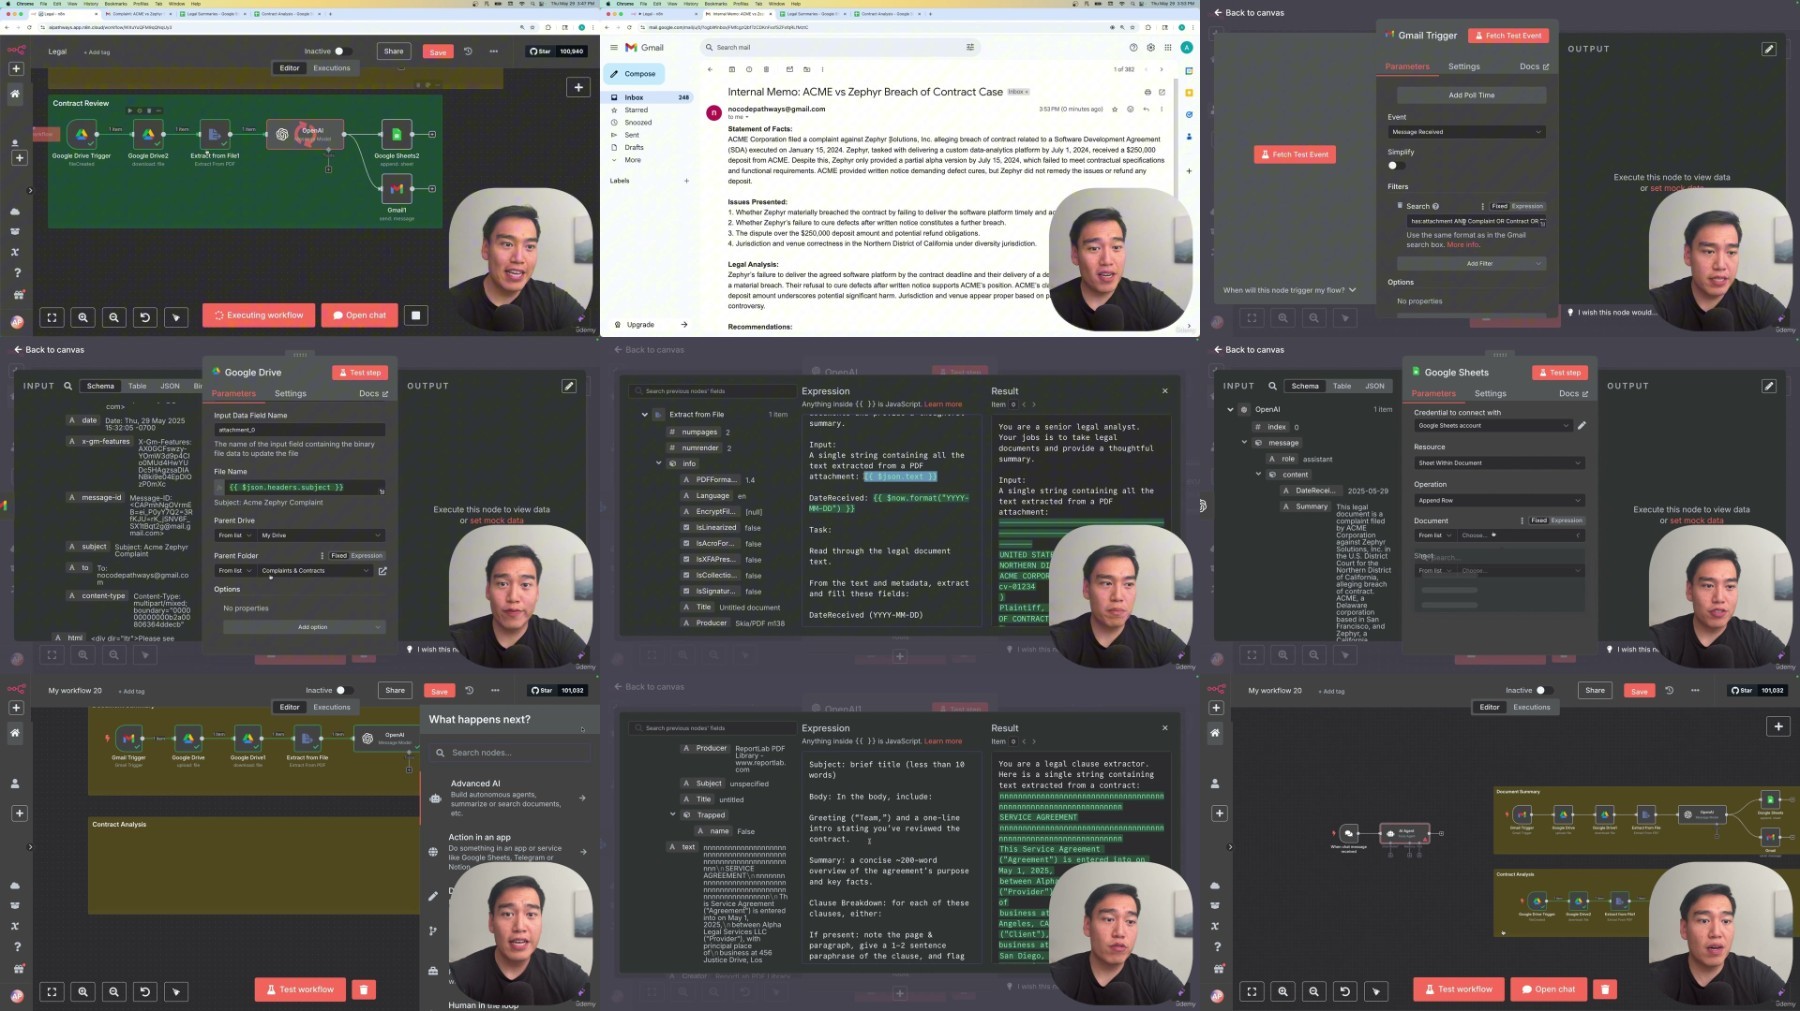Viewport: 1800px width, 1011px height.
Task: Open the Add option dropdown in Google Drive panel
Action: coord(304,627)
